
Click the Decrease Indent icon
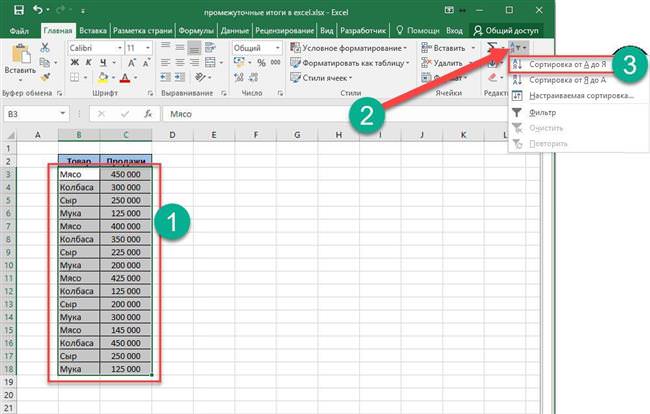coord(165,77)
